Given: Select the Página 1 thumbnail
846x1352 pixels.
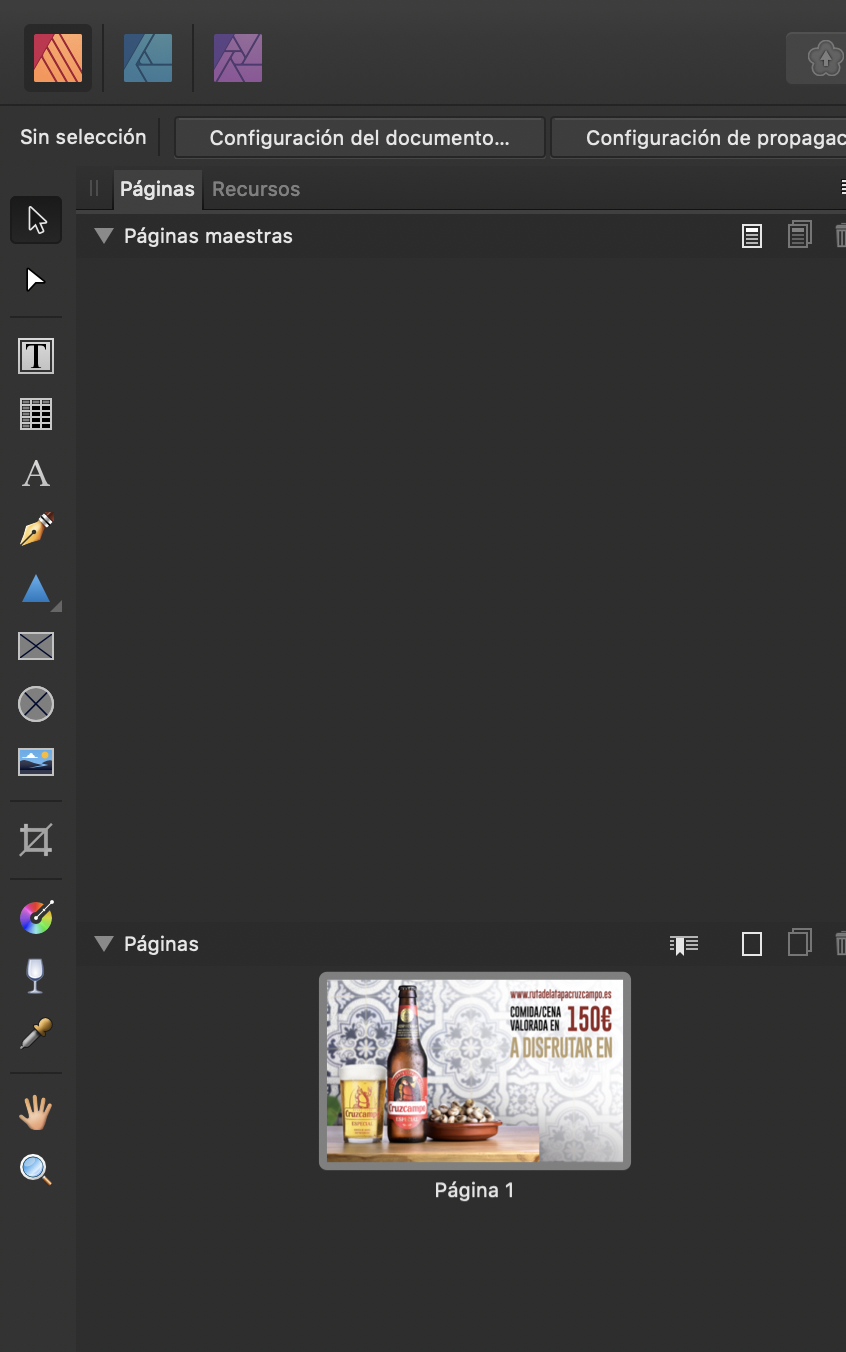Looking at the screenshot, I should (475, 1071).
